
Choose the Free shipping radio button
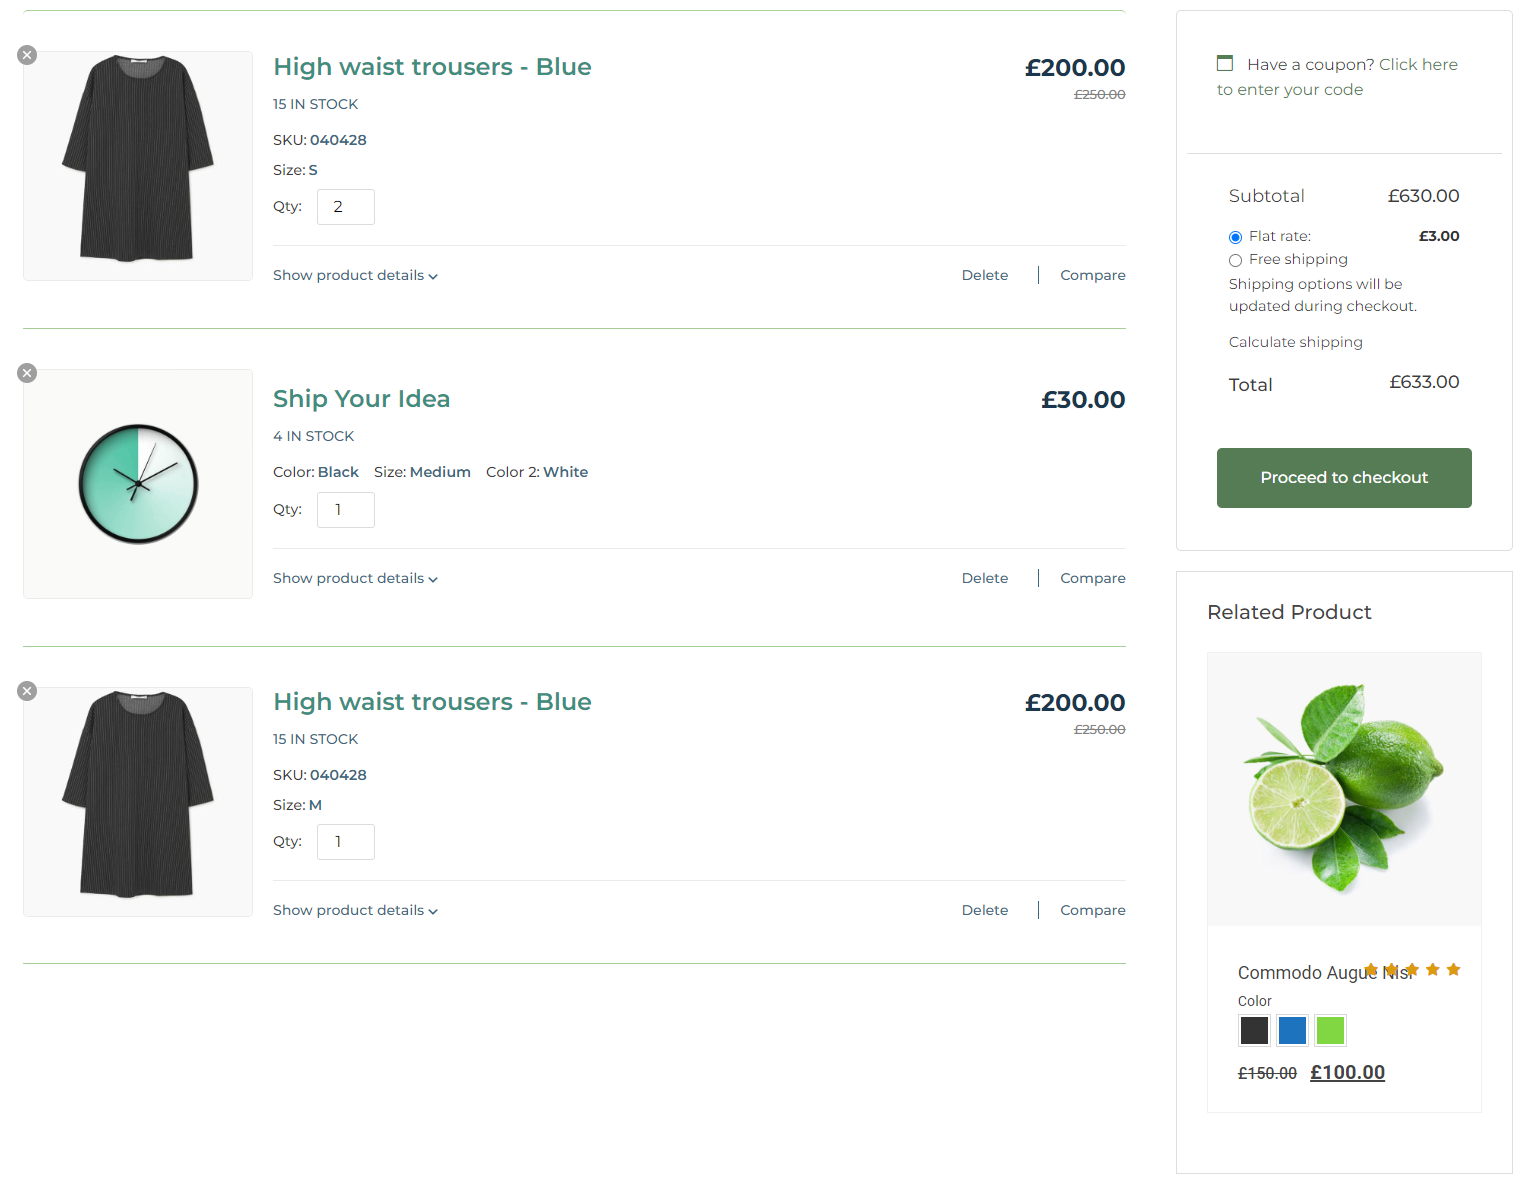[1236, 260]
